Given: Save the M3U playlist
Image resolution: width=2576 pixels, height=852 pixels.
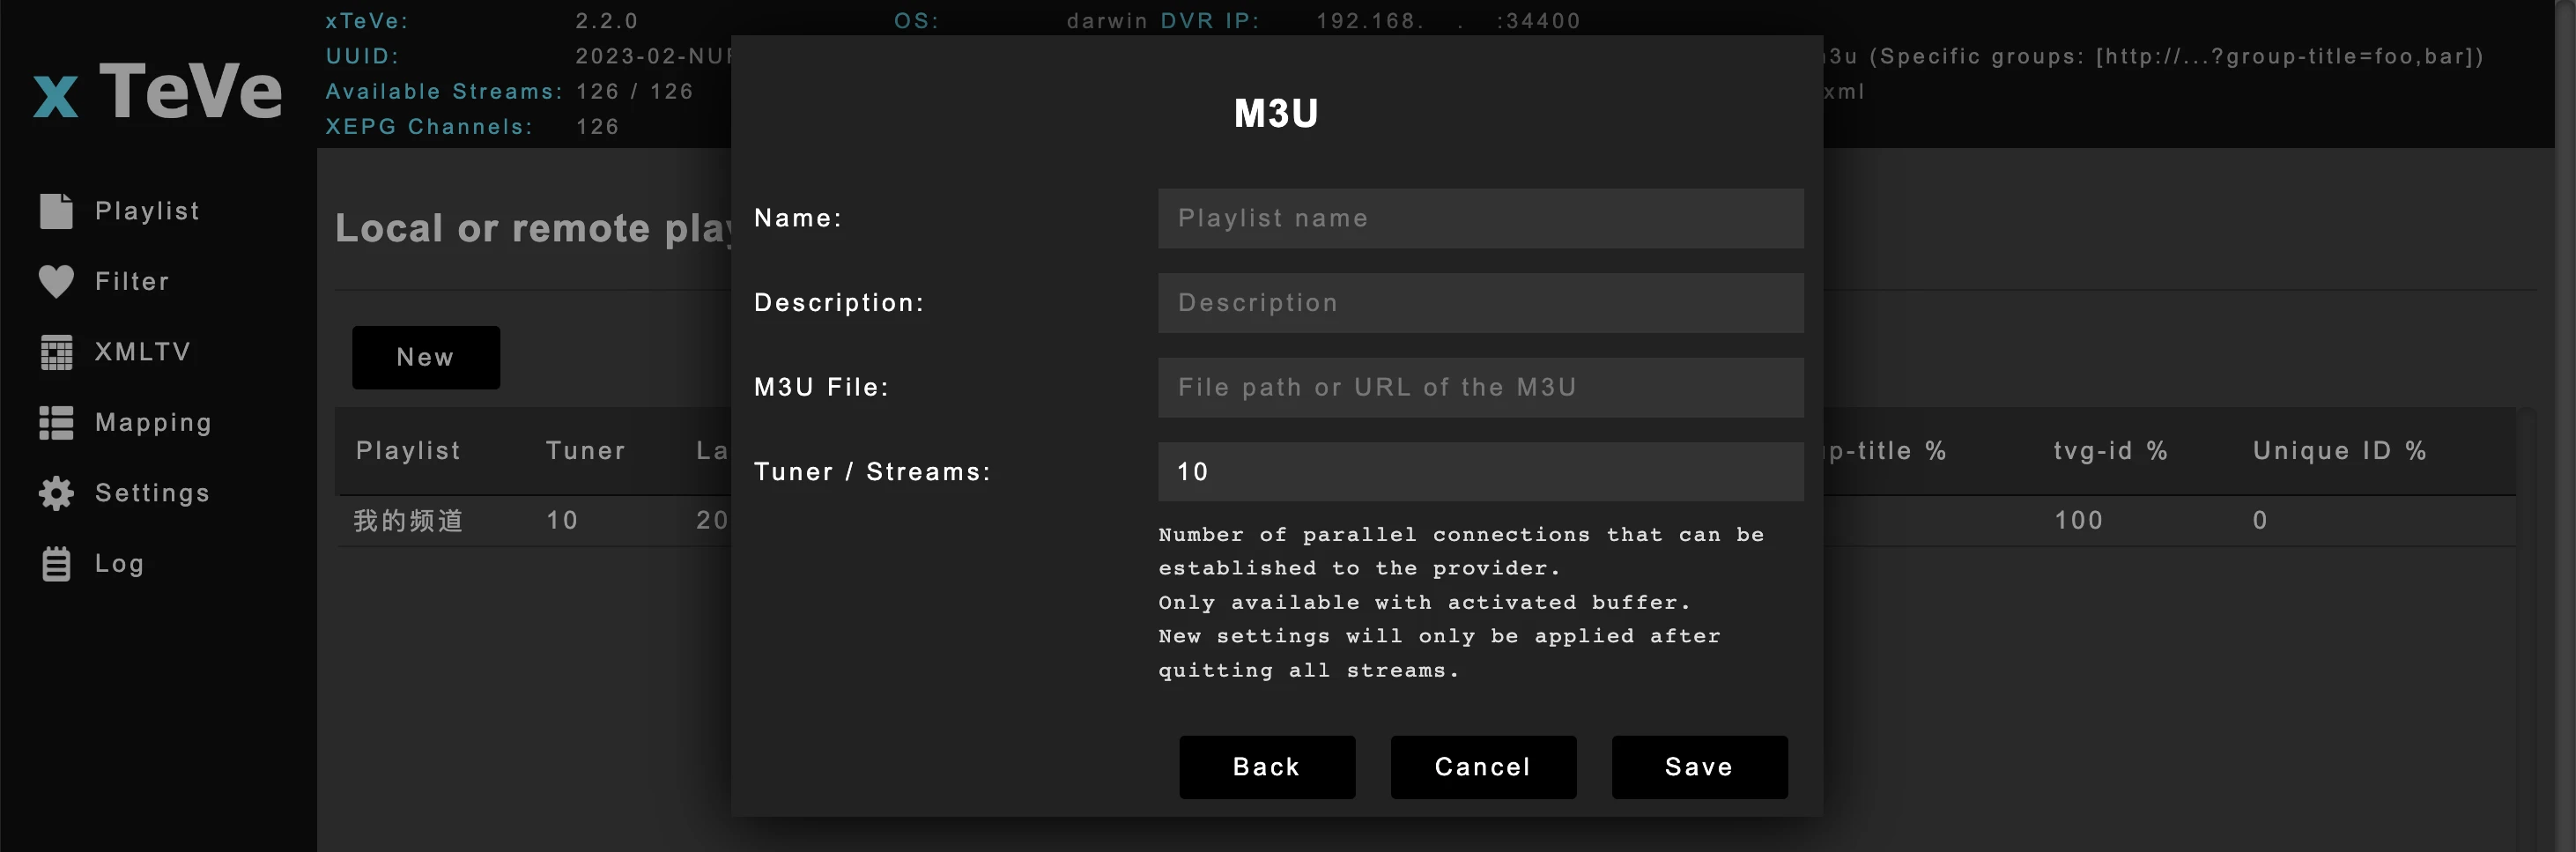Looking at the screenshot, I should click(1699, 767).
